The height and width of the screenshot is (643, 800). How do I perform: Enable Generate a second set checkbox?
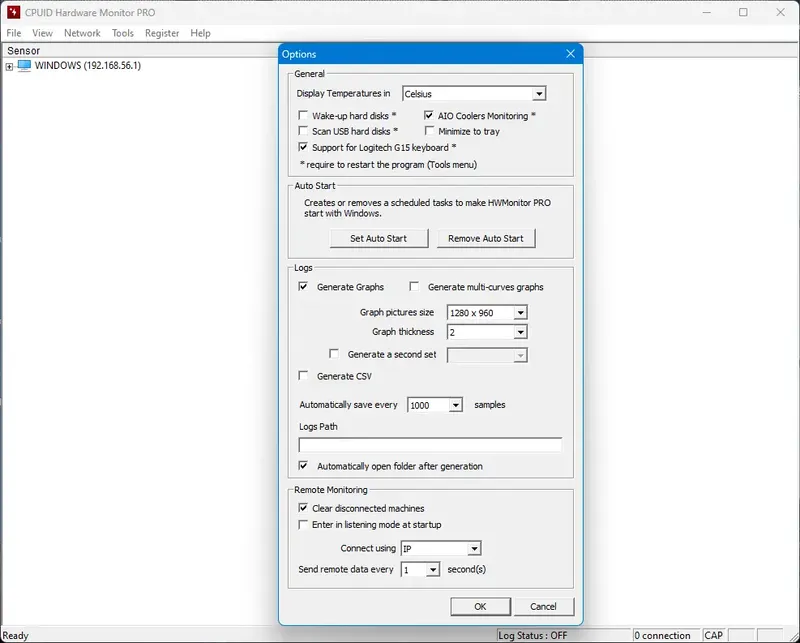click(x=334, y=354)
